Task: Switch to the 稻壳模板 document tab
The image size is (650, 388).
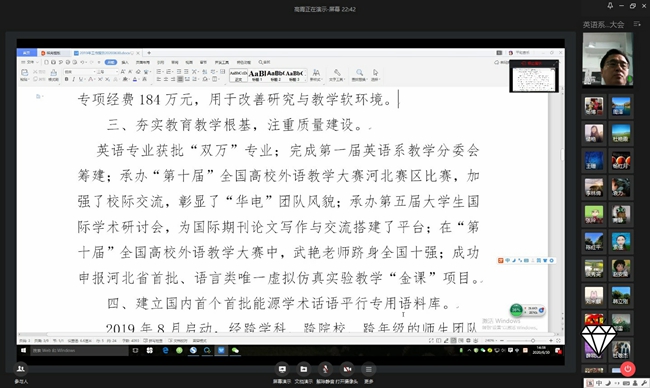Action: point(54,53)
